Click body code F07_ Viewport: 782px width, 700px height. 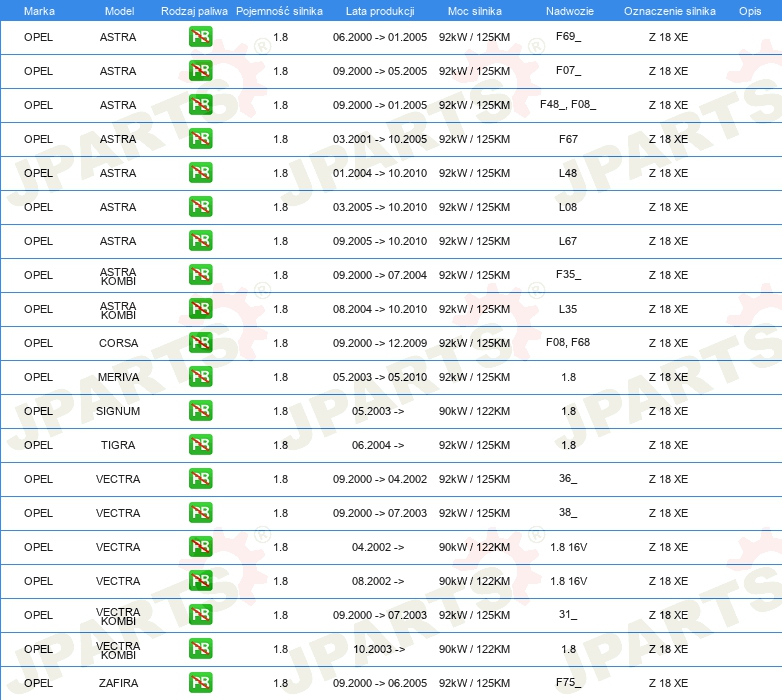coord(568,70)
